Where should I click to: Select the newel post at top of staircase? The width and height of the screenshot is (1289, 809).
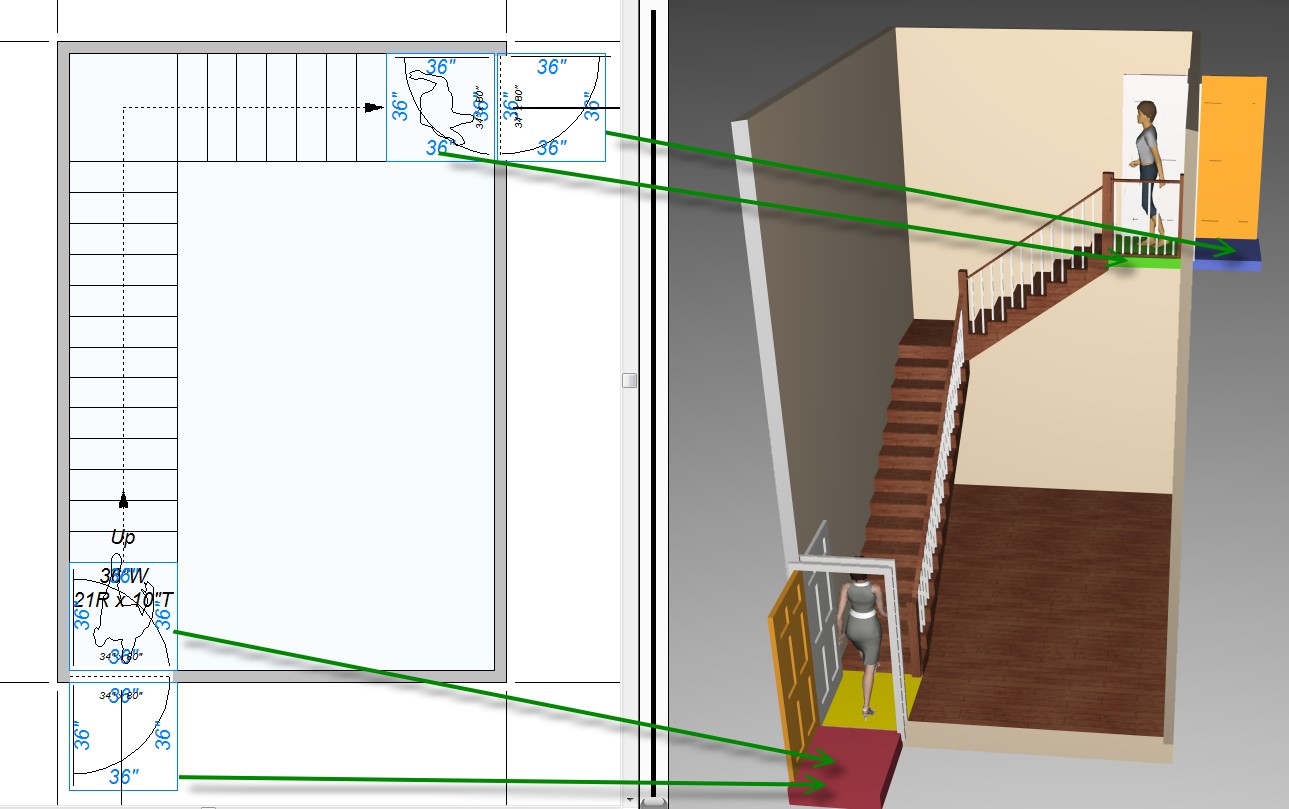[1108, 213]
